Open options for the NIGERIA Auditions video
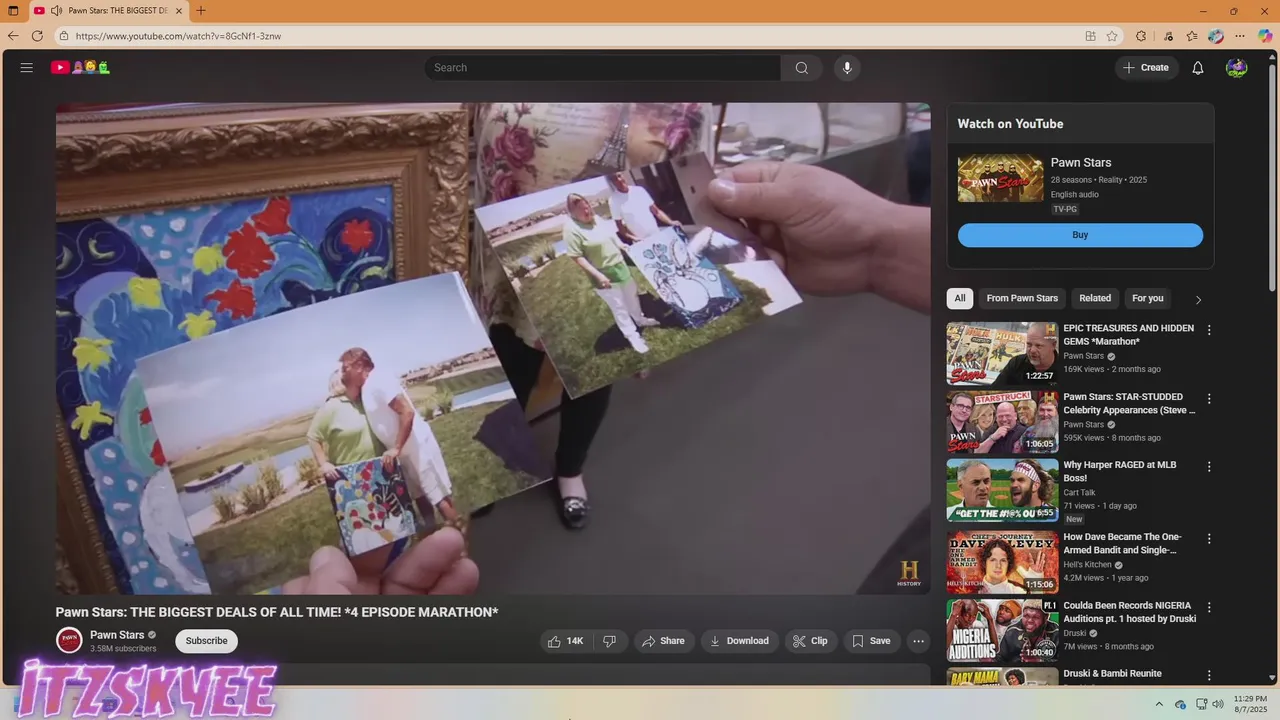This screenshot has height=720, width=1280. coord(1209,607)
